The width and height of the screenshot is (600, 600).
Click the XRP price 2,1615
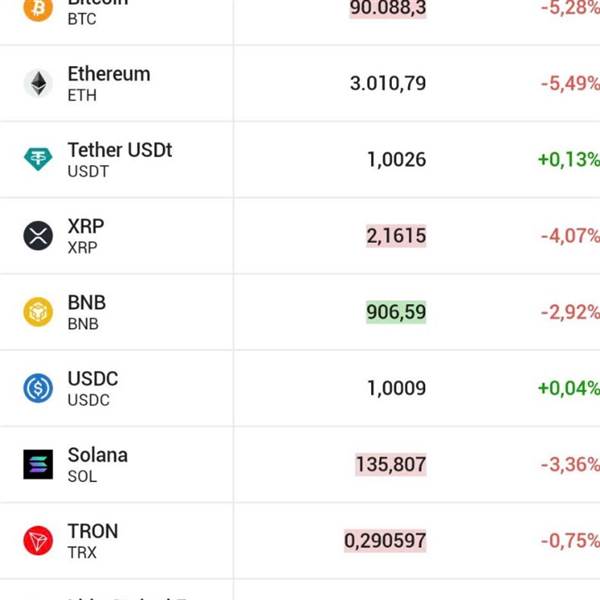point(396,236)
